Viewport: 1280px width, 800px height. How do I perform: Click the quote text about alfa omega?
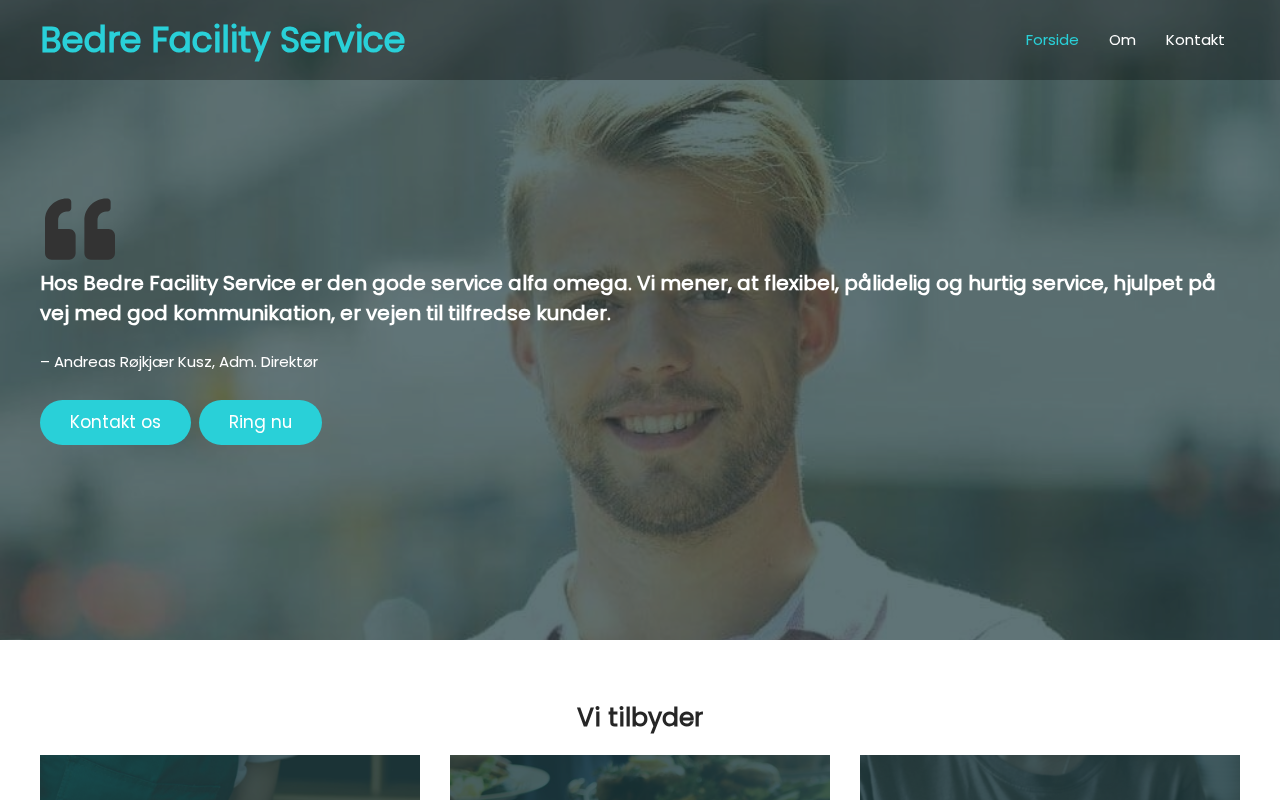coord(628,298)
